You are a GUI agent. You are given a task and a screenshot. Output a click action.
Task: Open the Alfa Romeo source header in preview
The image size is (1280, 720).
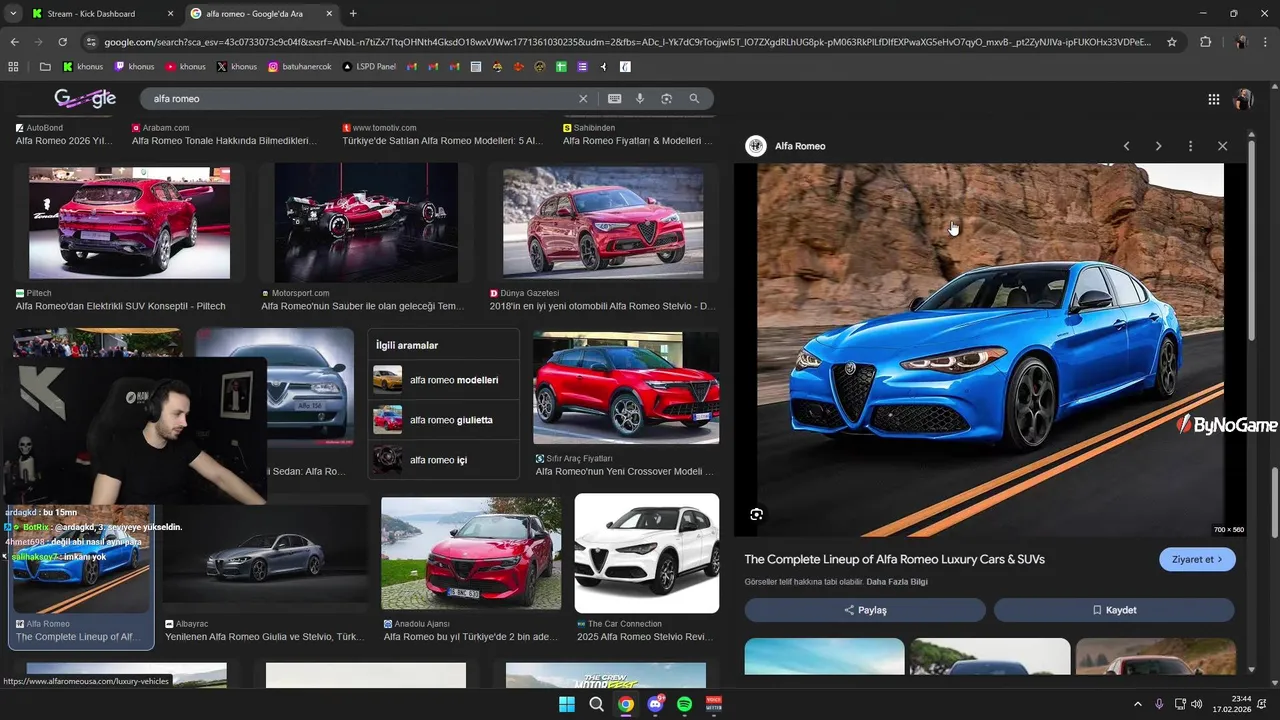[x=786, y=146]
